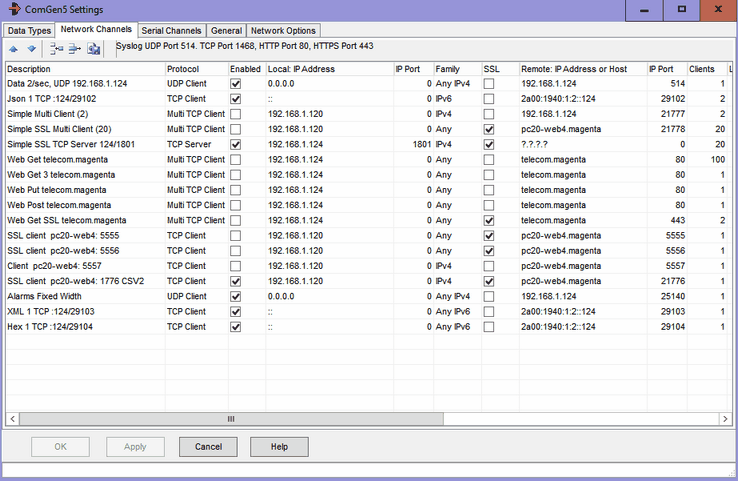Click the horizontal scrollbar thumb

(x=232, y=419)
